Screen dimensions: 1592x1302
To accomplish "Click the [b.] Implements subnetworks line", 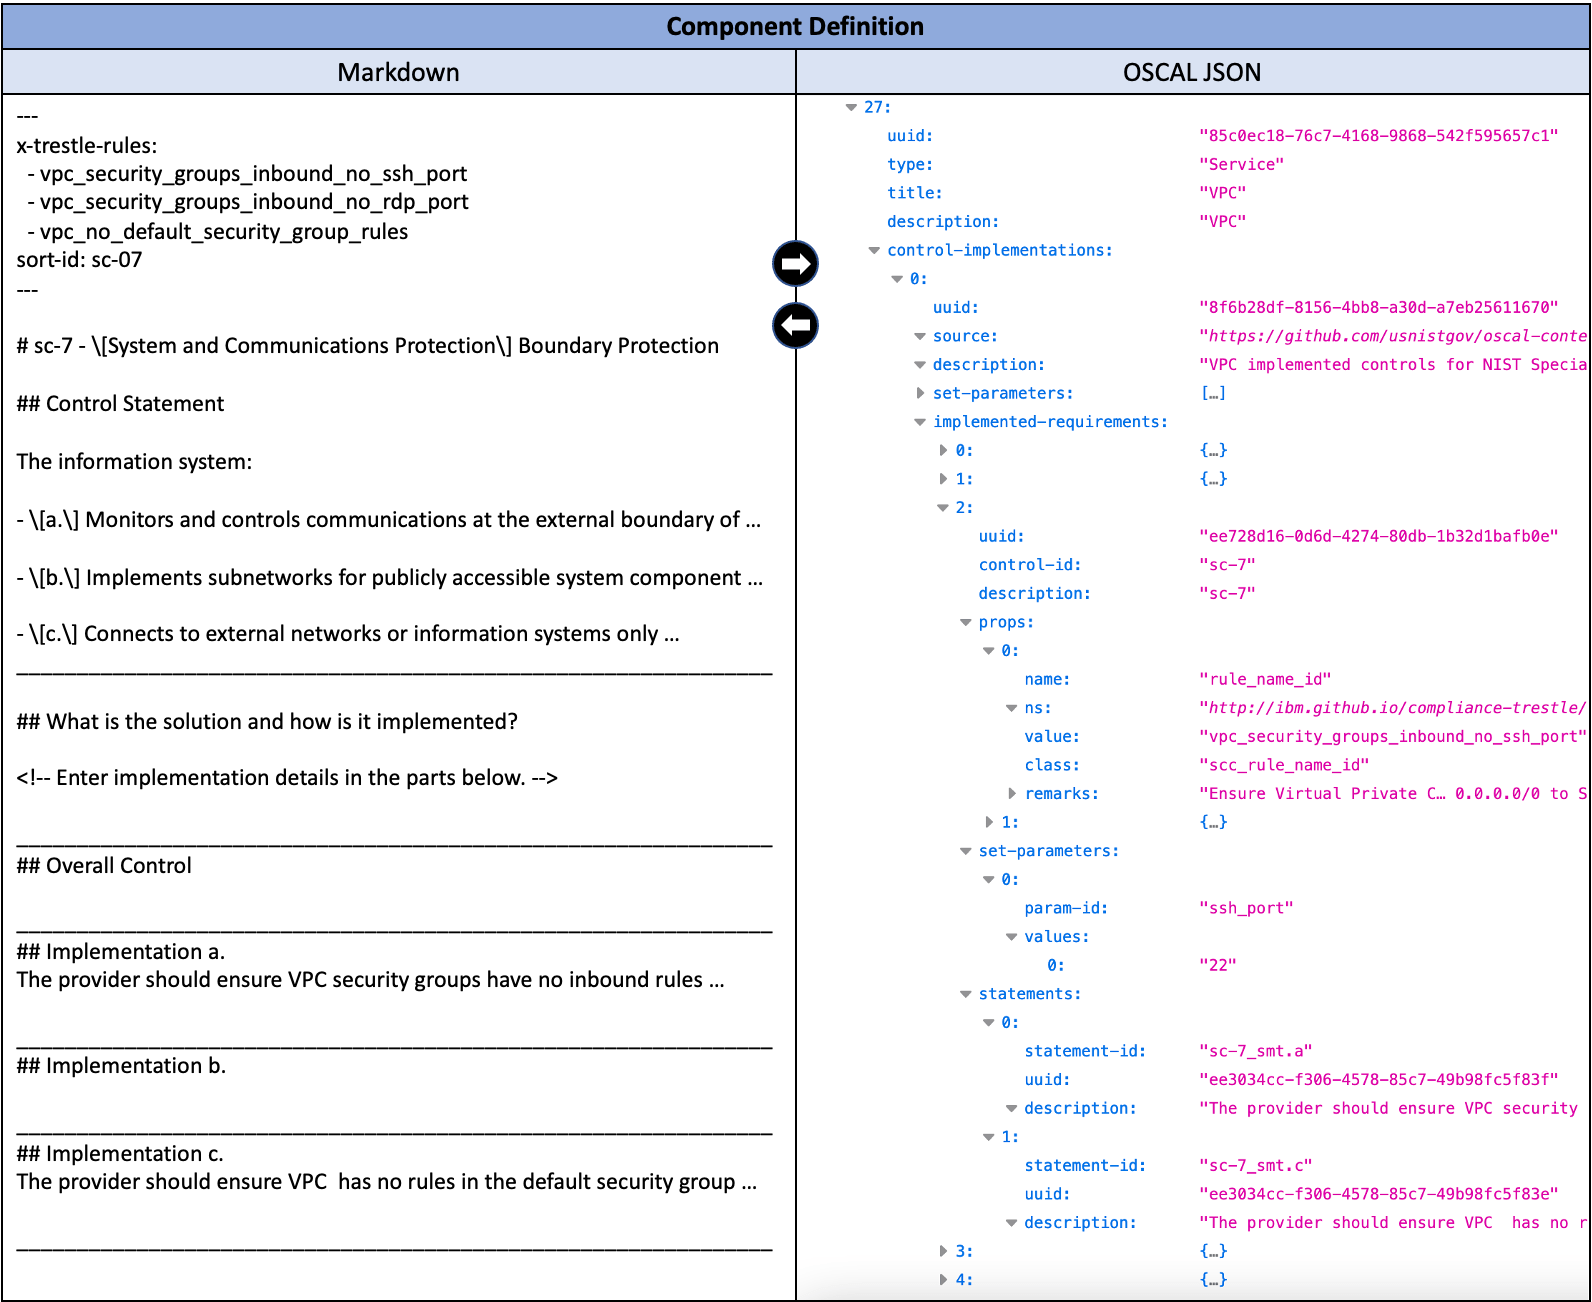I will (x=390, y=578).
